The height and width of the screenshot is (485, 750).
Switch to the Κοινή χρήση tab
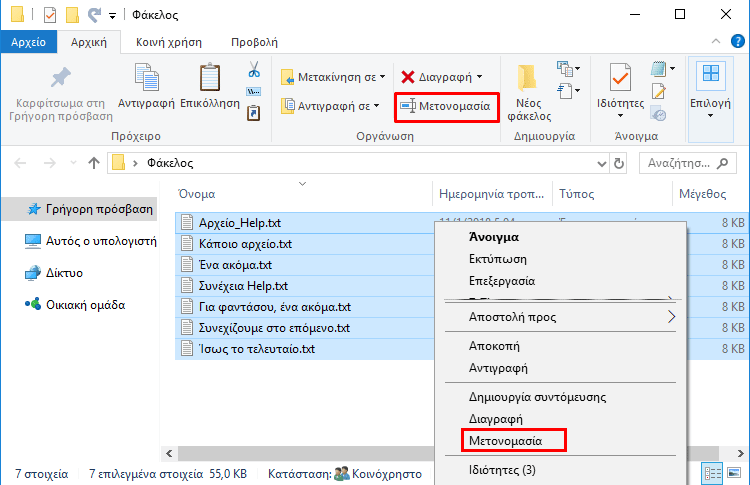tap(169, 42)
